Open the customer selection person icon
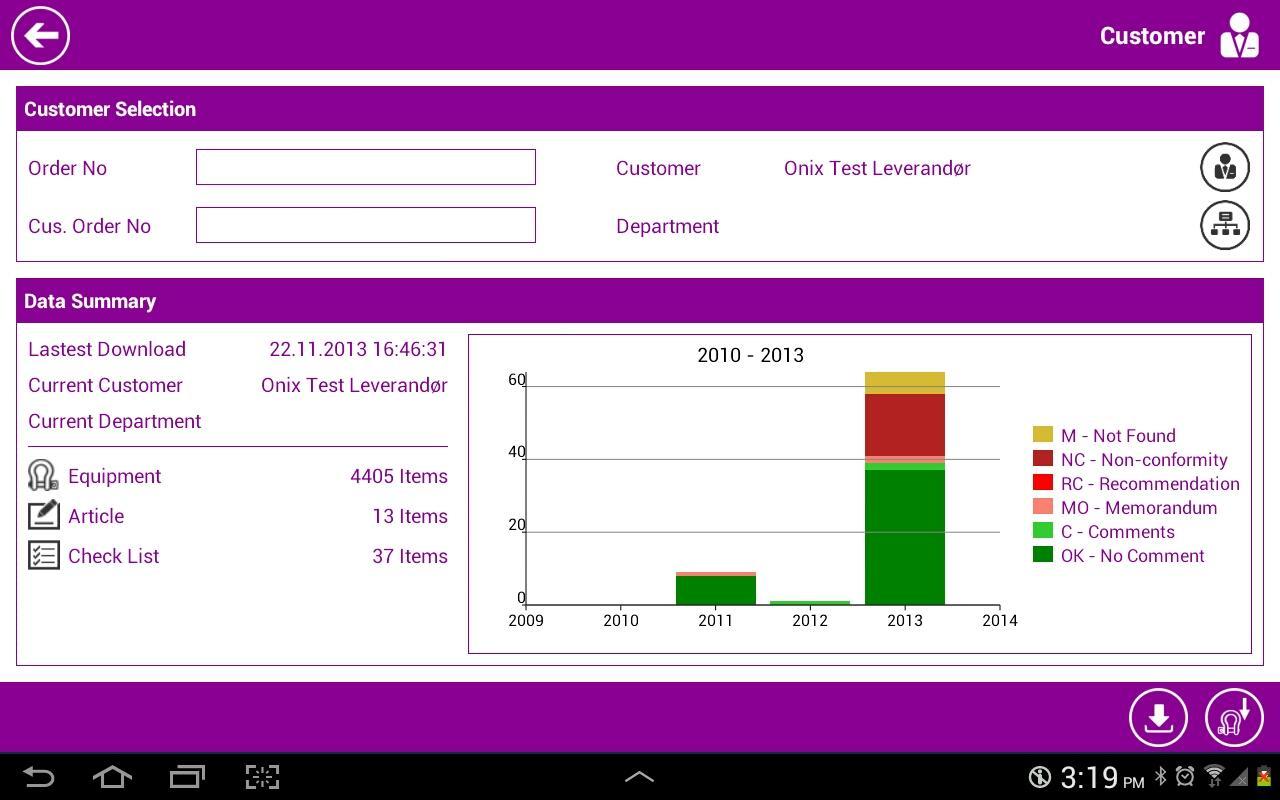This screenshot has width=1280, height=800. tap(1225, 167)
